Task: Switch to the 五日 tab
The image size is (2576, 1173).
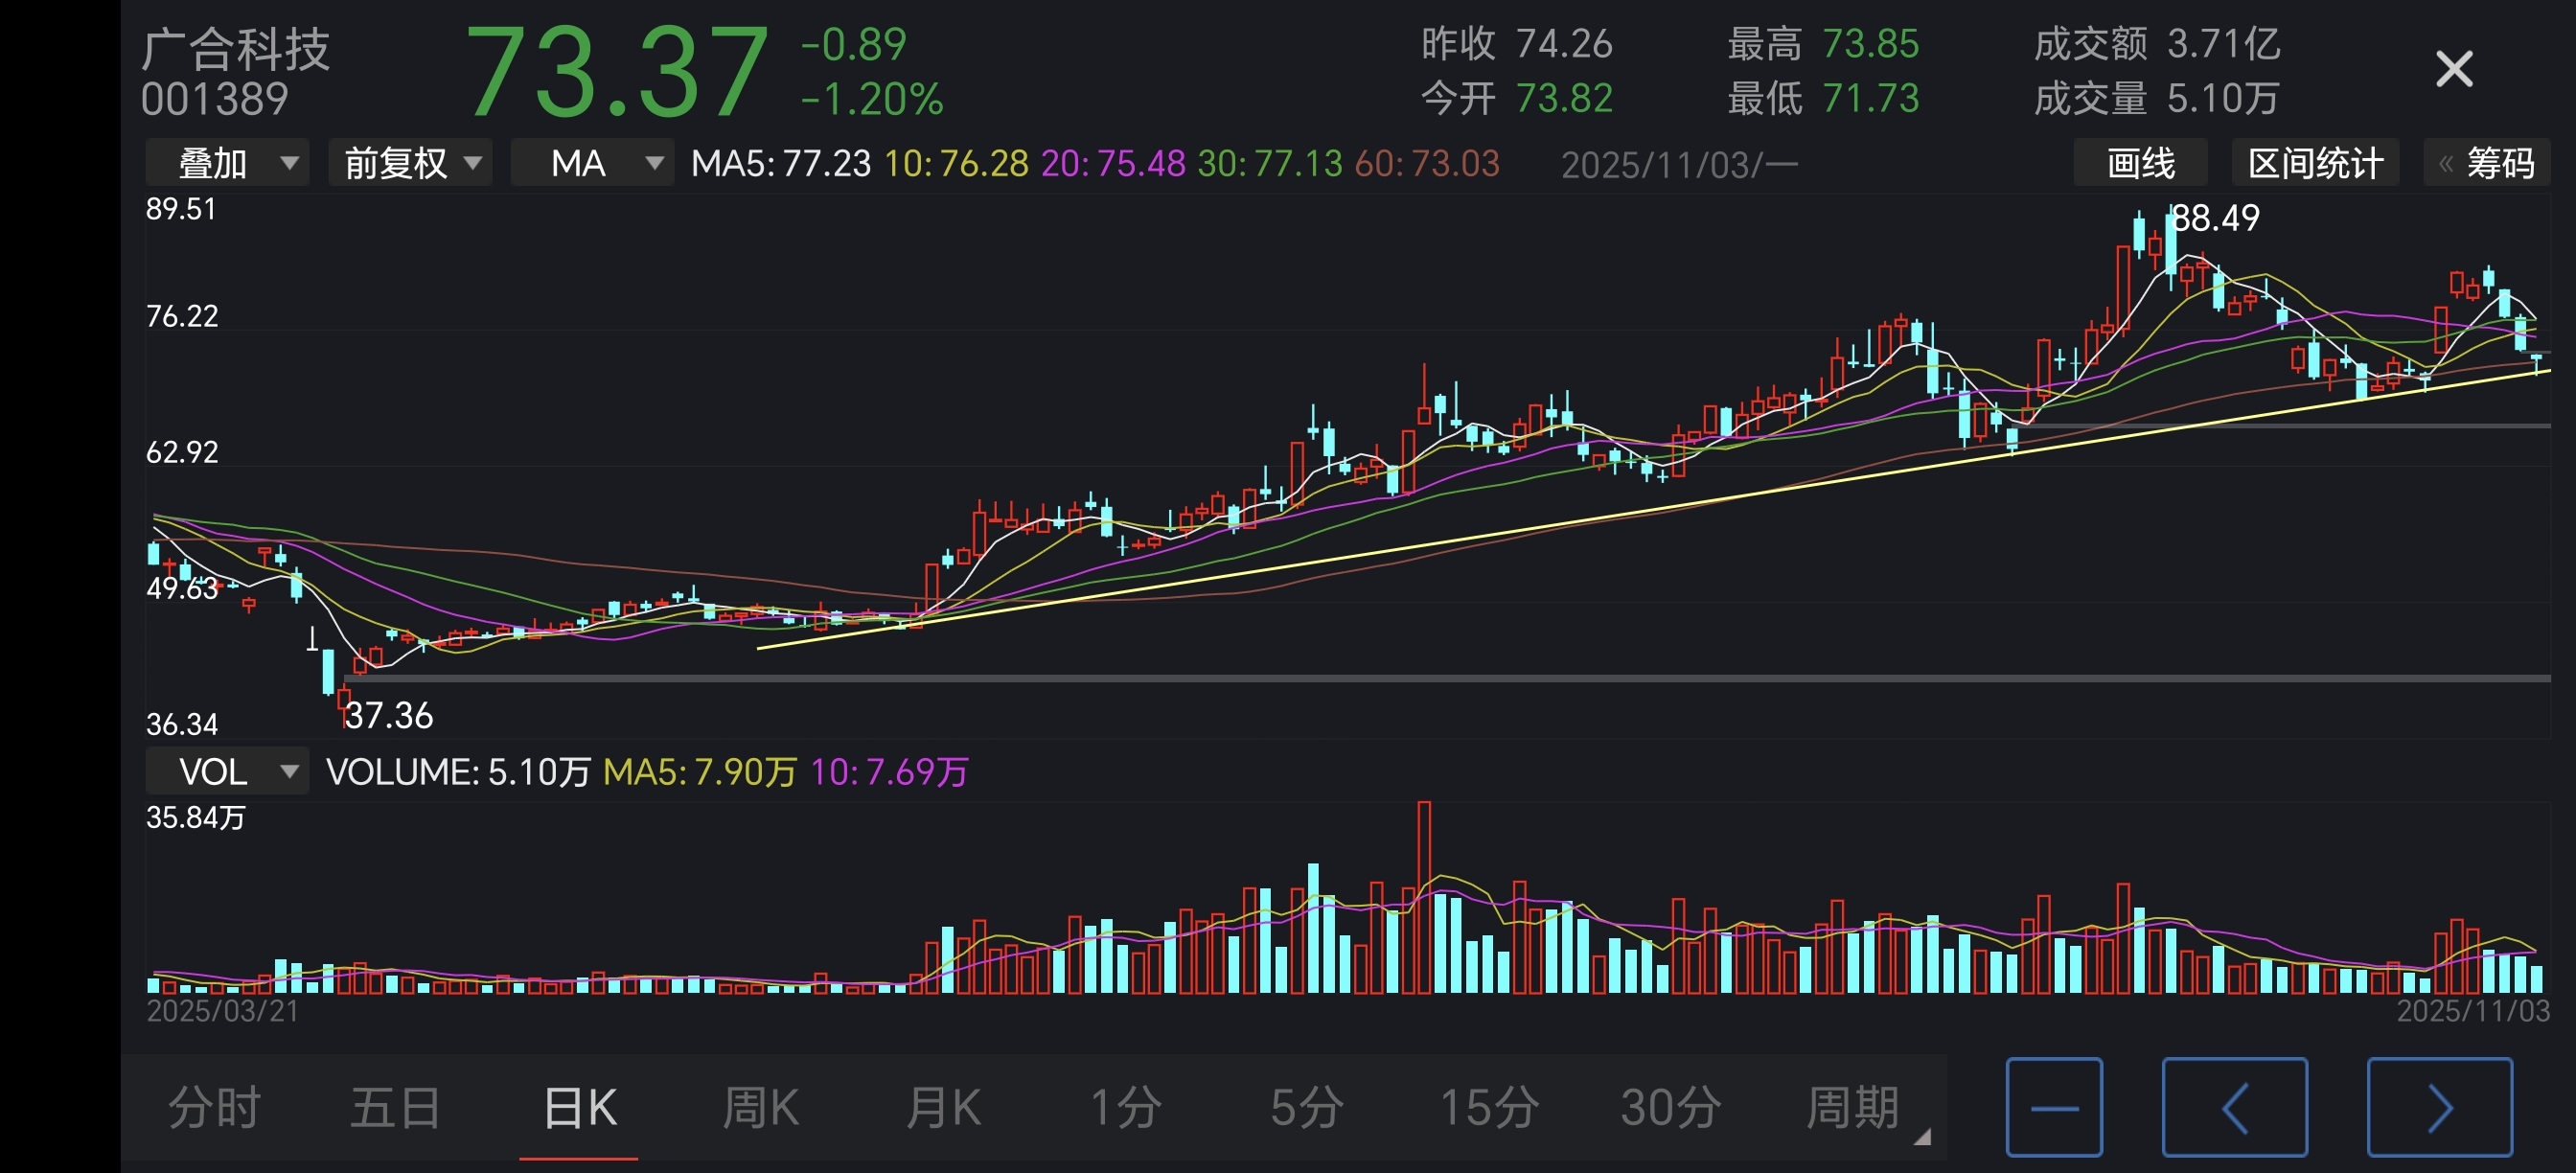Action: point(396,1107)
